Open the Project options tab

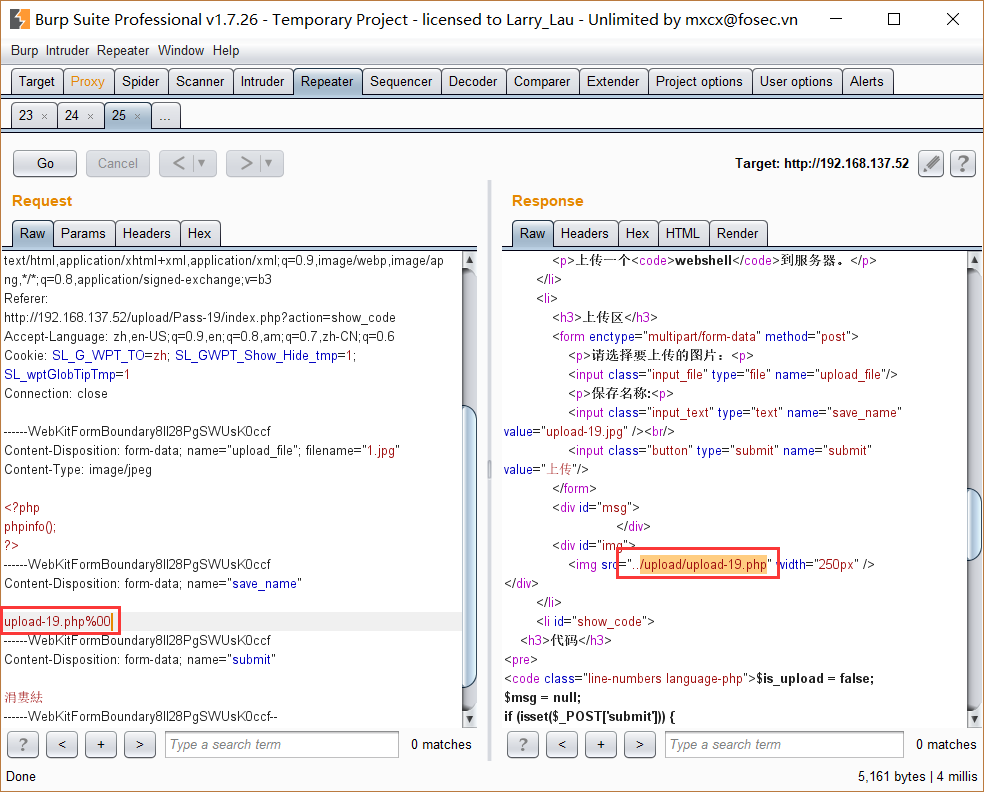point(699,82)
